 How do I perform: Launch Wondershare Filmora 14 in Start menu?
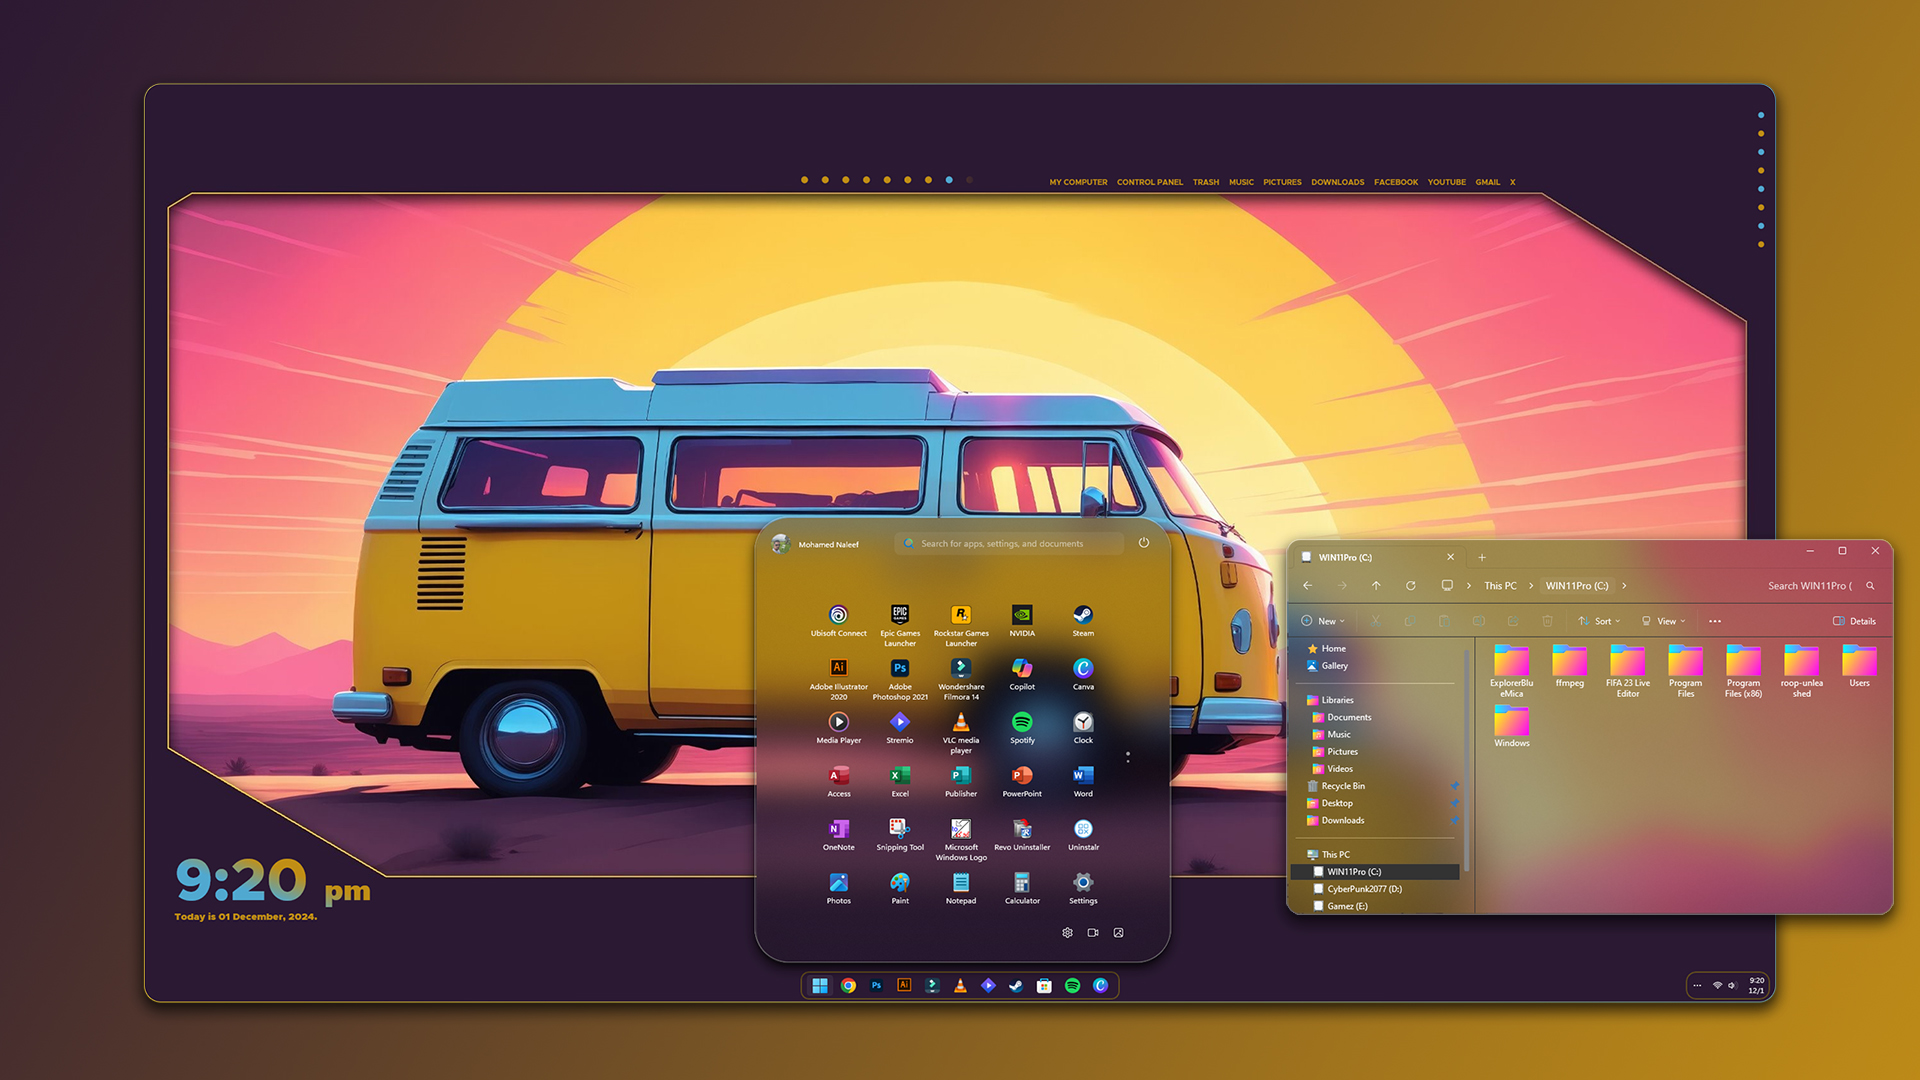(x=961, y=679)
